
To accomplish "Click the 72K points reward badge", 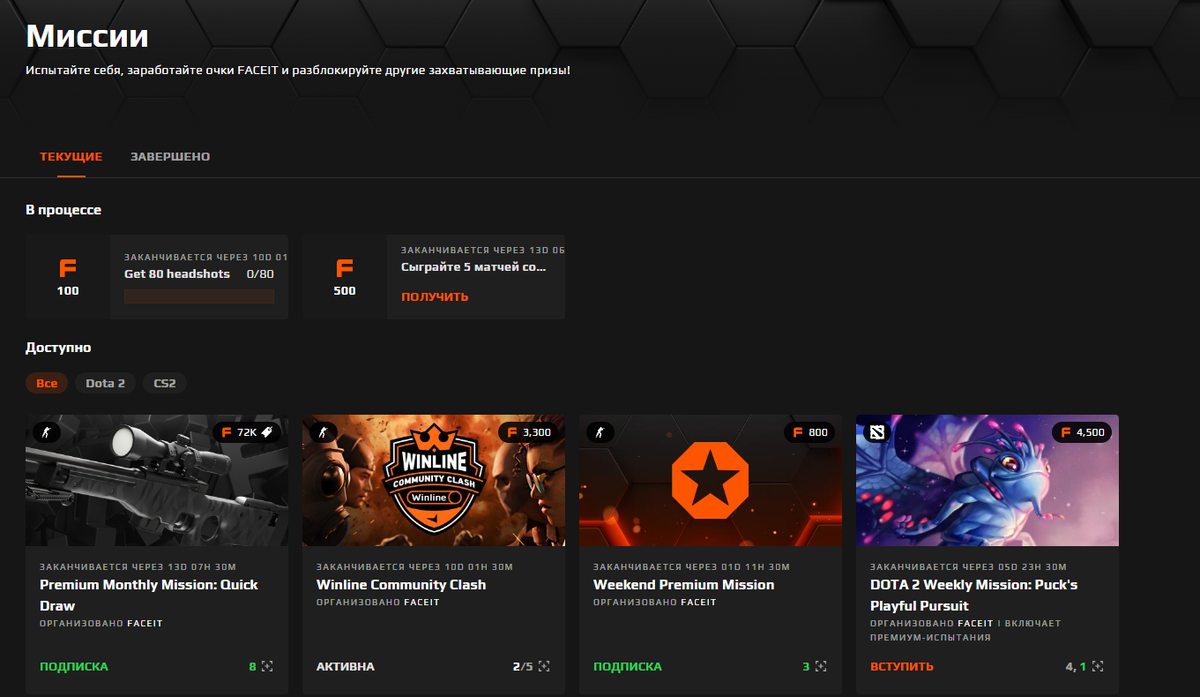I will point(247,432).
